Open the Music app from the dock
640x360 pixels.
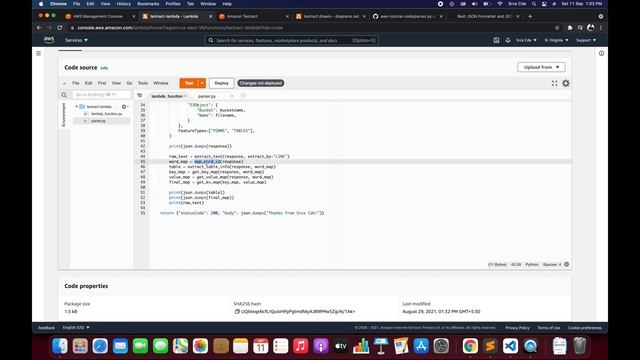300,346
